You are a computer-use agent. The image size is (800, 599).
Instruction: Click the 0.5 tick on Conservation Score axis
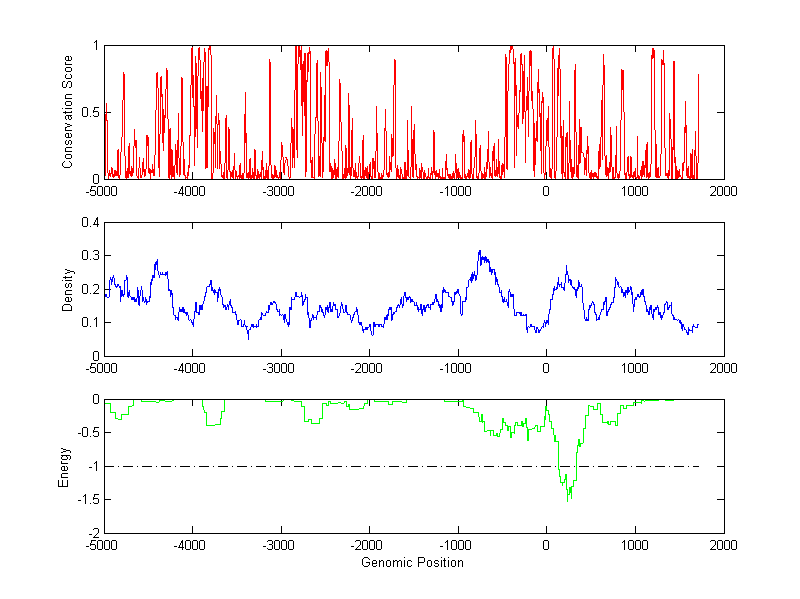(x=90, y=112)
